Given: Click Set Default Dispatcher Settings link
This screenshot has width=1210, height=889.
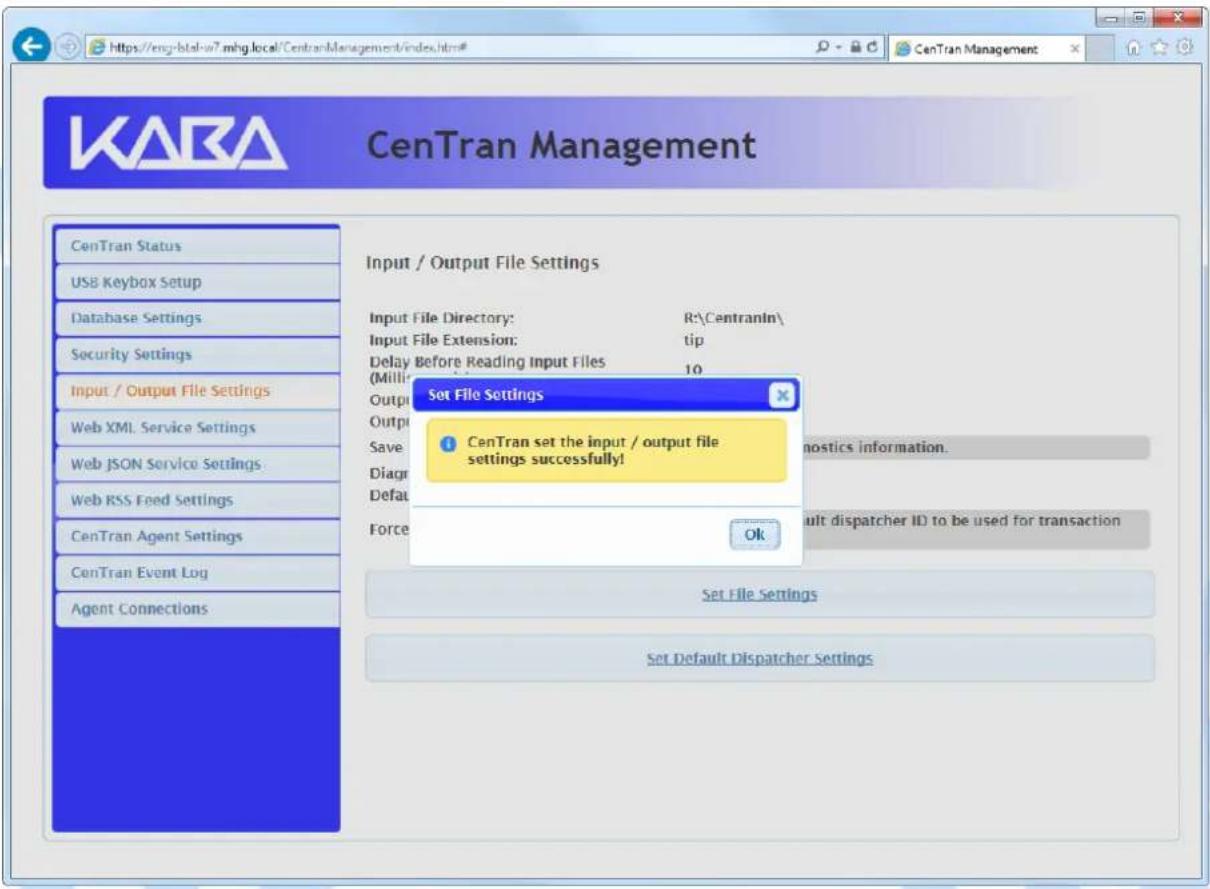Looking at the screenshot, I should pyautogui.click(x=760, y=659).
